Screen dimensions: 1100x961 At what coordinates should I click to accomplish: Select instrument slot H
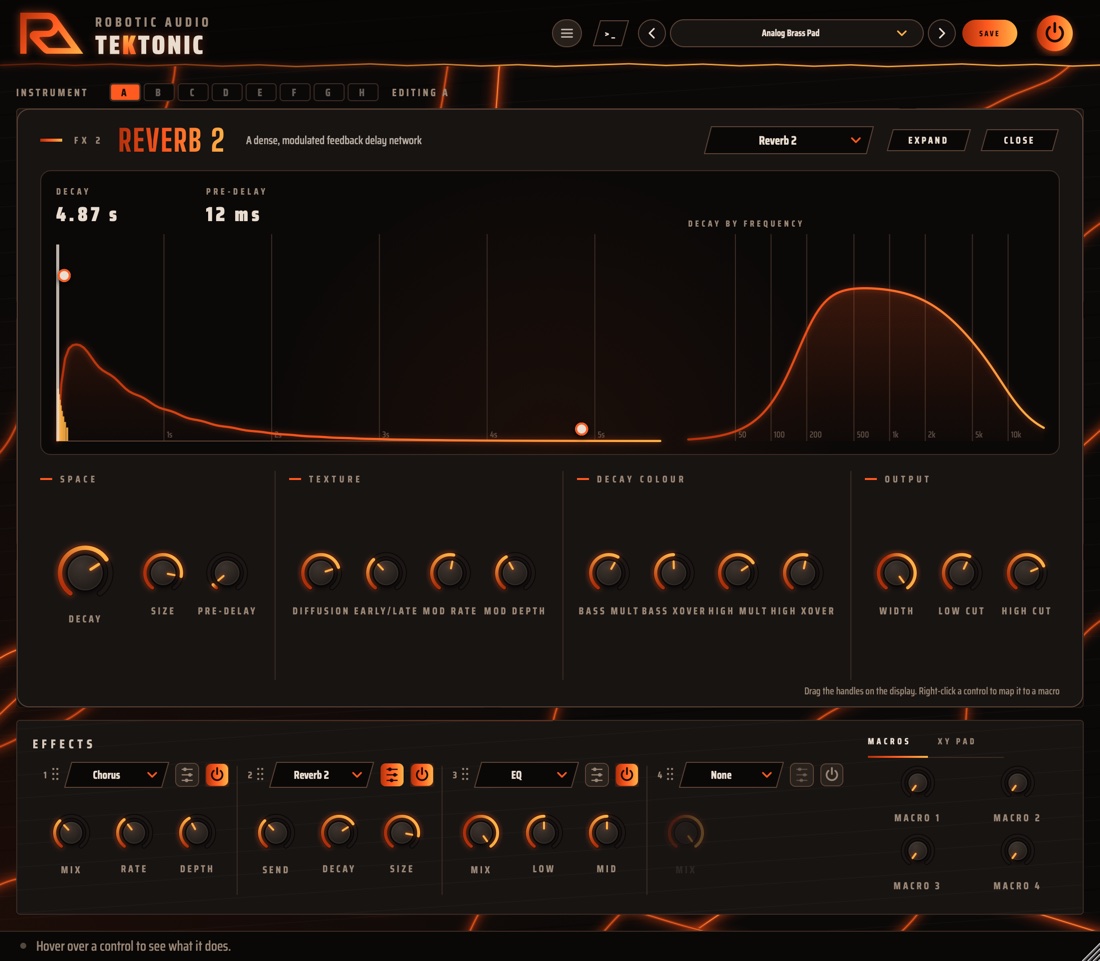(x=362, y=93)
